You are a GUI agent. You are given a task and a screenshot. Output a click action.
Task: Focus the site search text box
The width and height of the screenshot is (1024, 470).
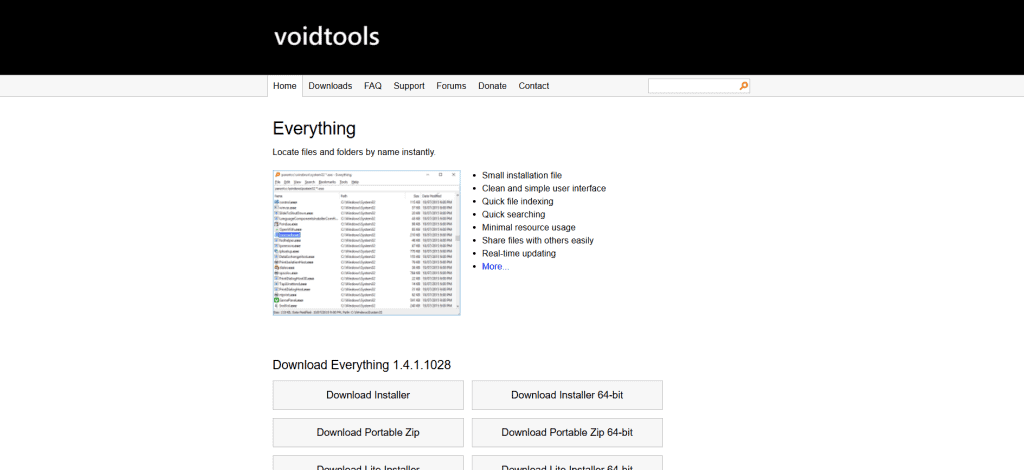[x=692, y=86]
